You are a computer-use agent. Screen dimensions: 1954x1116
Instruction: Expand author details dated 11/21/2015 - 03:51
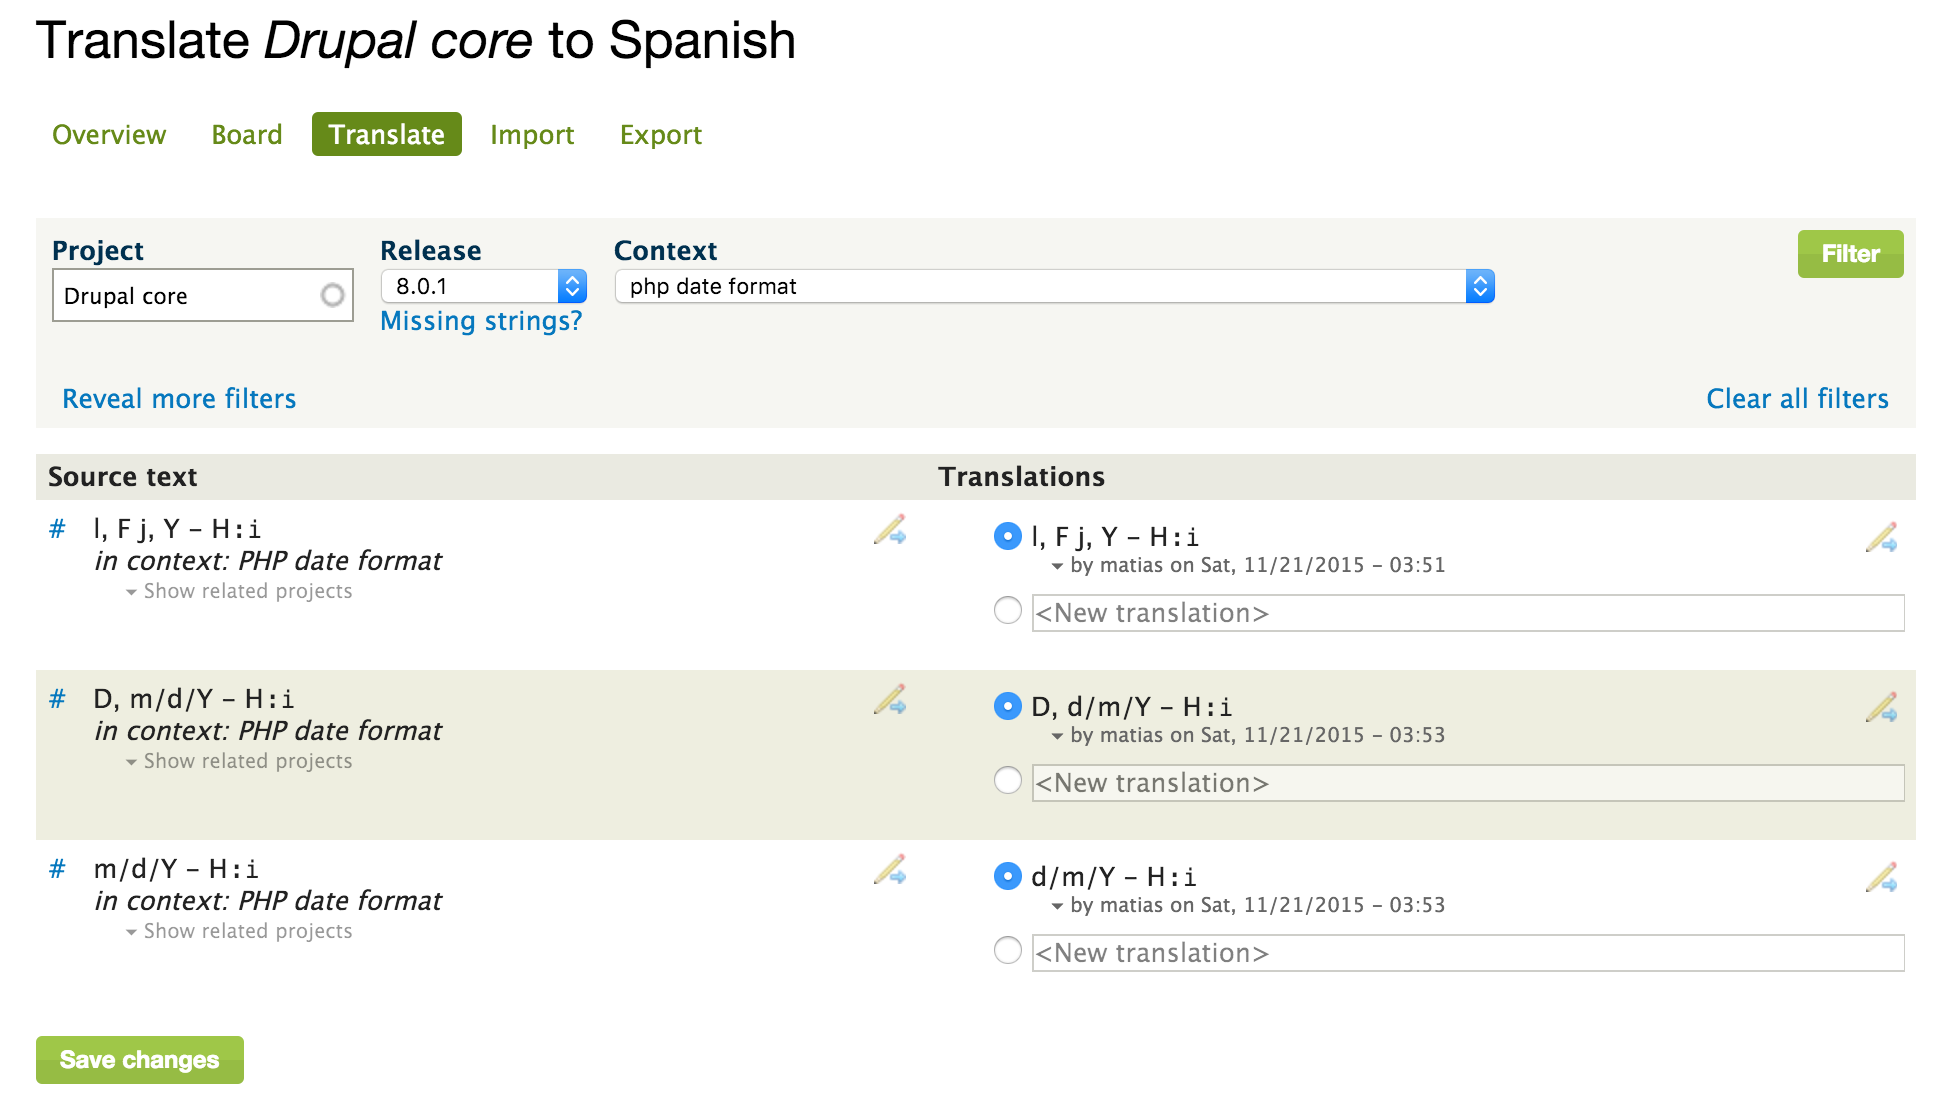pyautogui.click(x=1248, y=566)
